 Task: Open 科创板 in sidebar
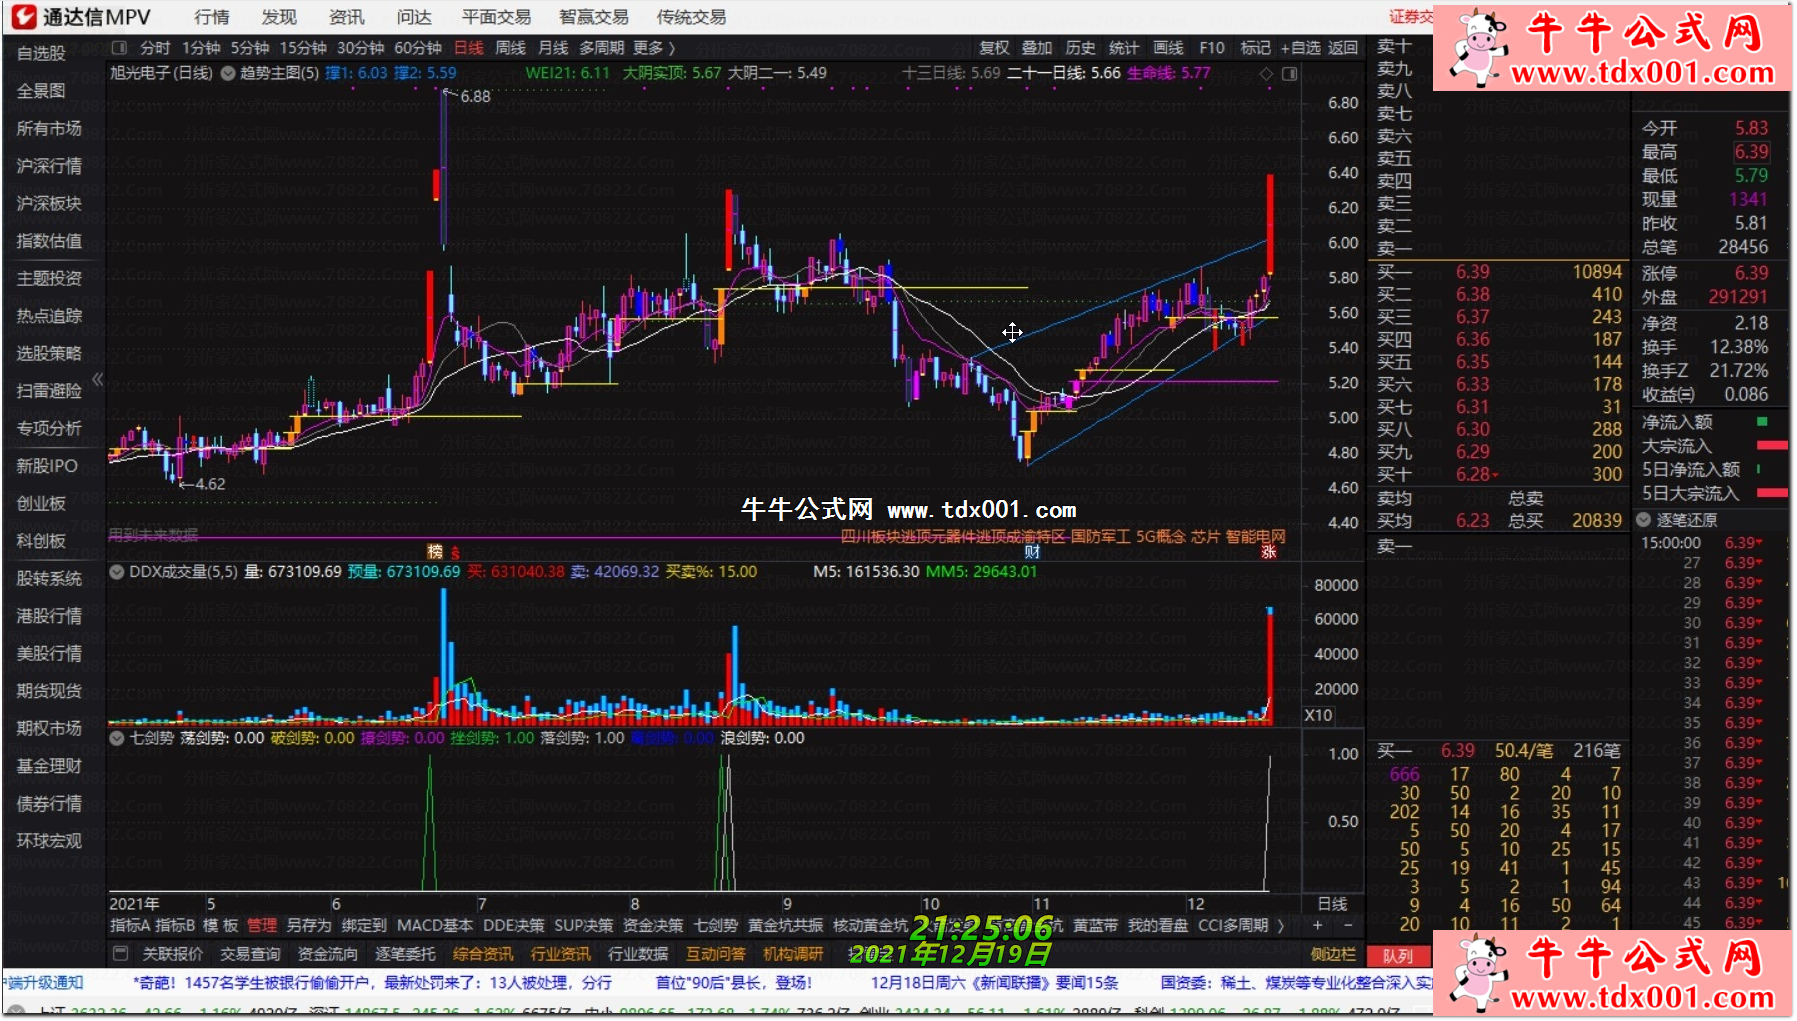[x=41, y=540]
